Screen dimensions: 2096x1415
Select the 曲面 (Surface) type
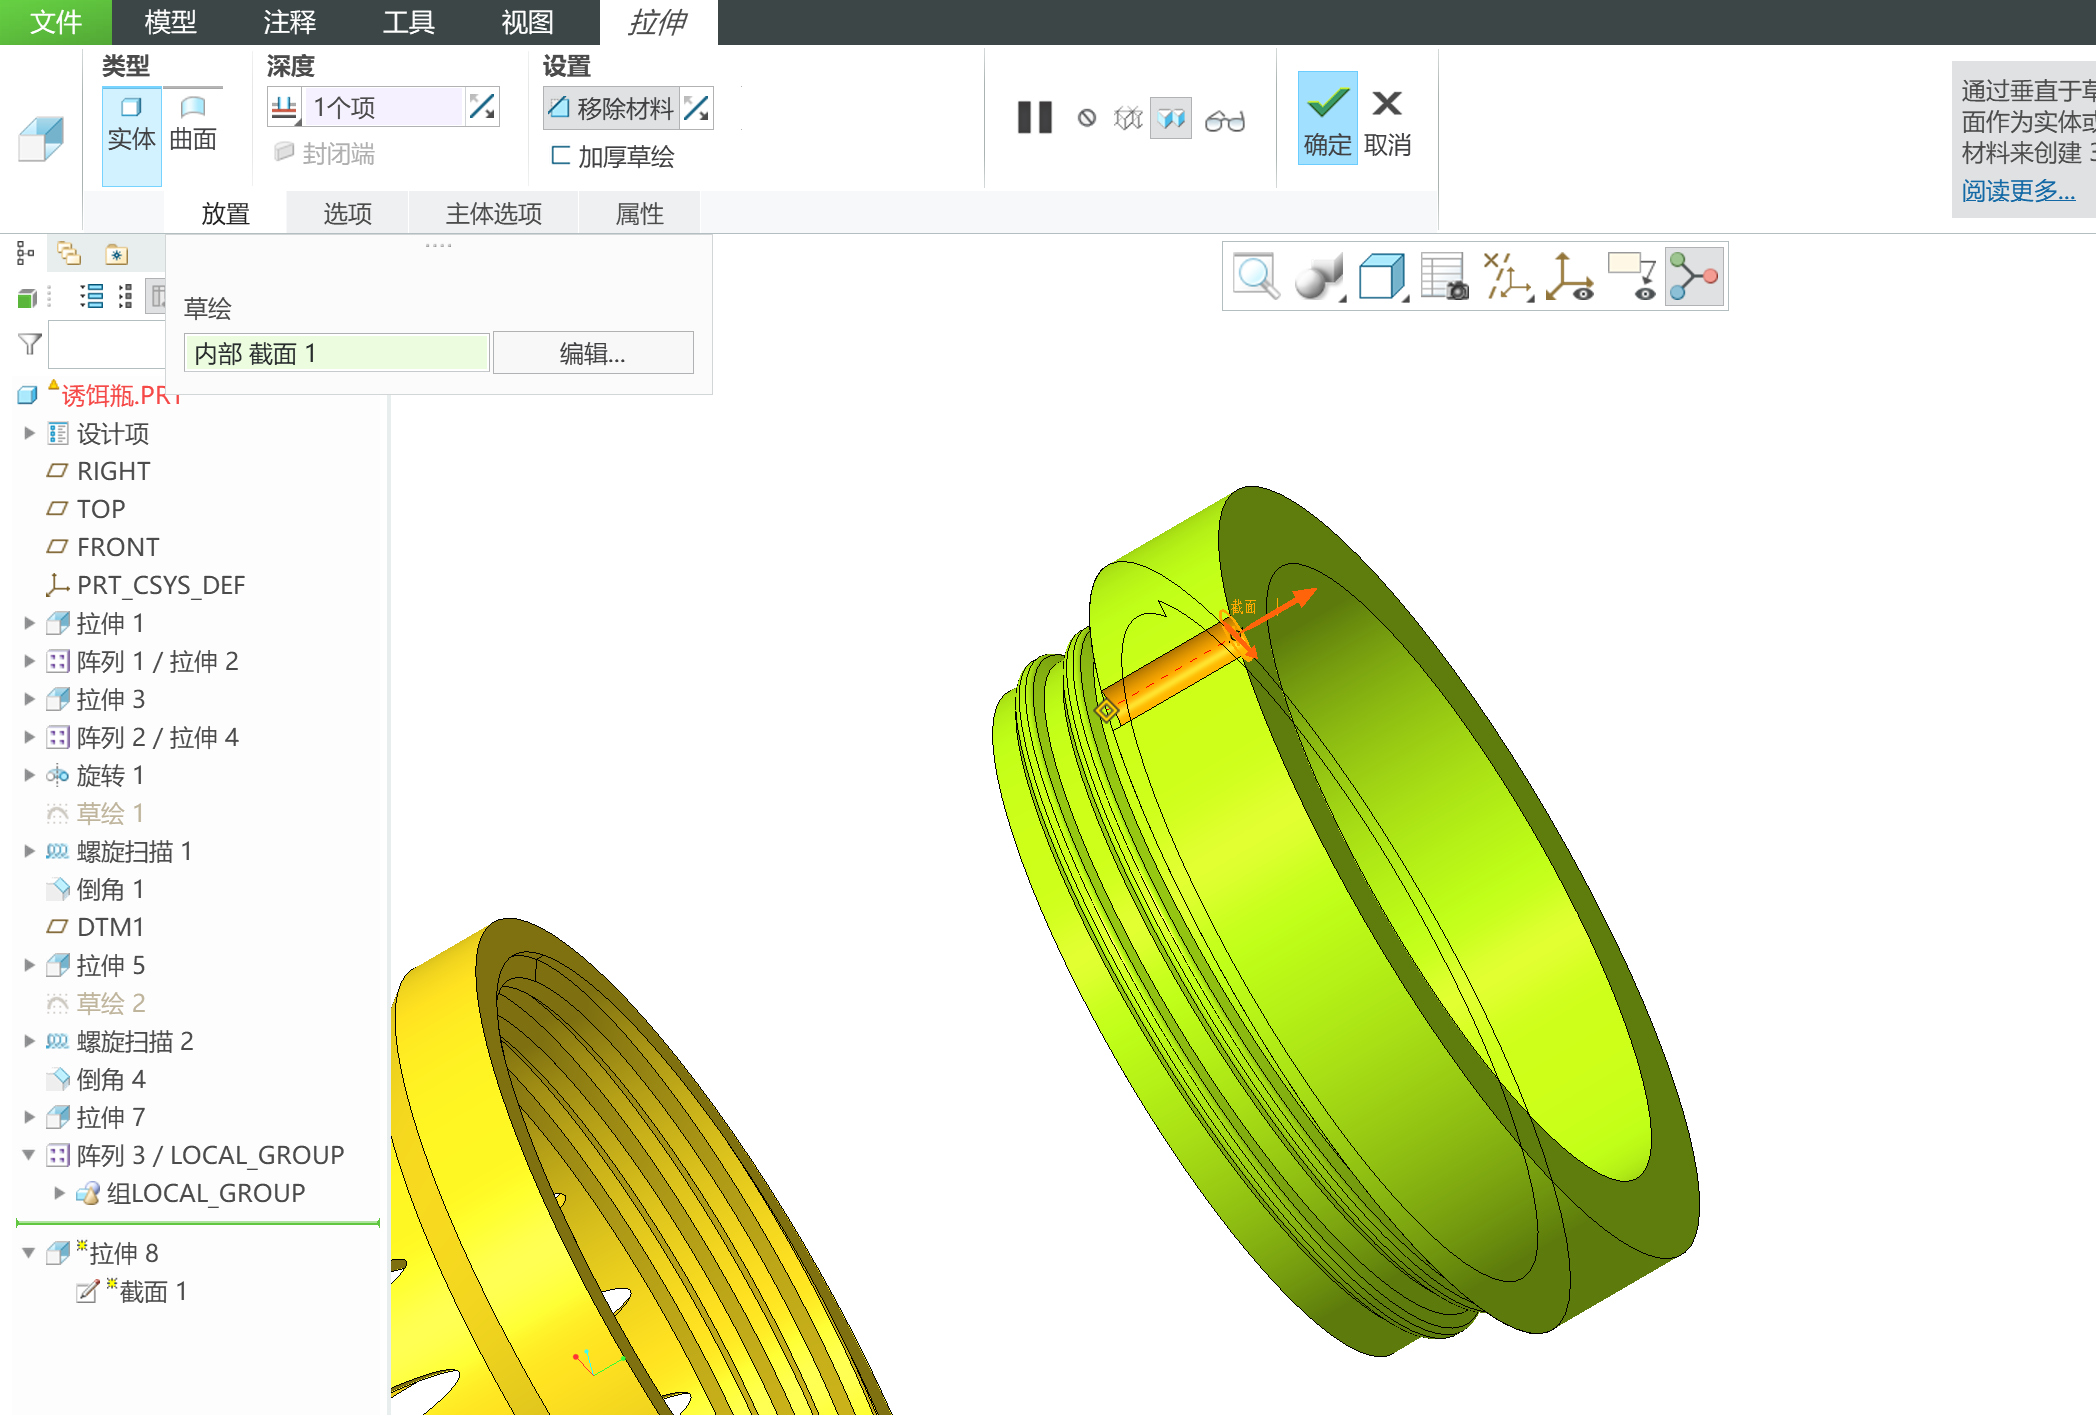(x=193, y=124)
